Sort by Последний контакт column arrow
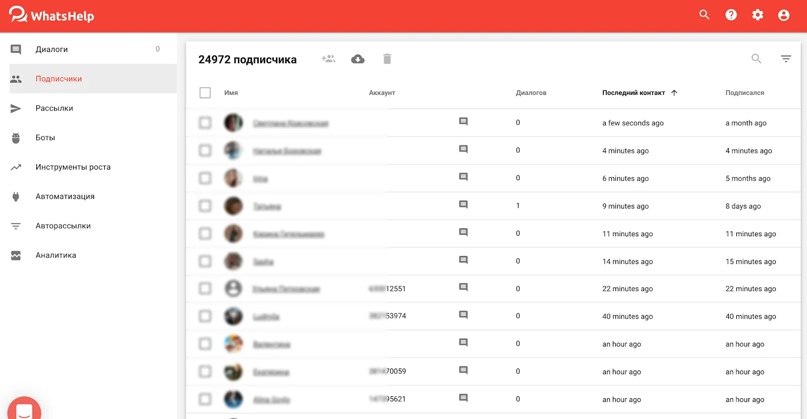807x419 pixels. pos(674,93)
